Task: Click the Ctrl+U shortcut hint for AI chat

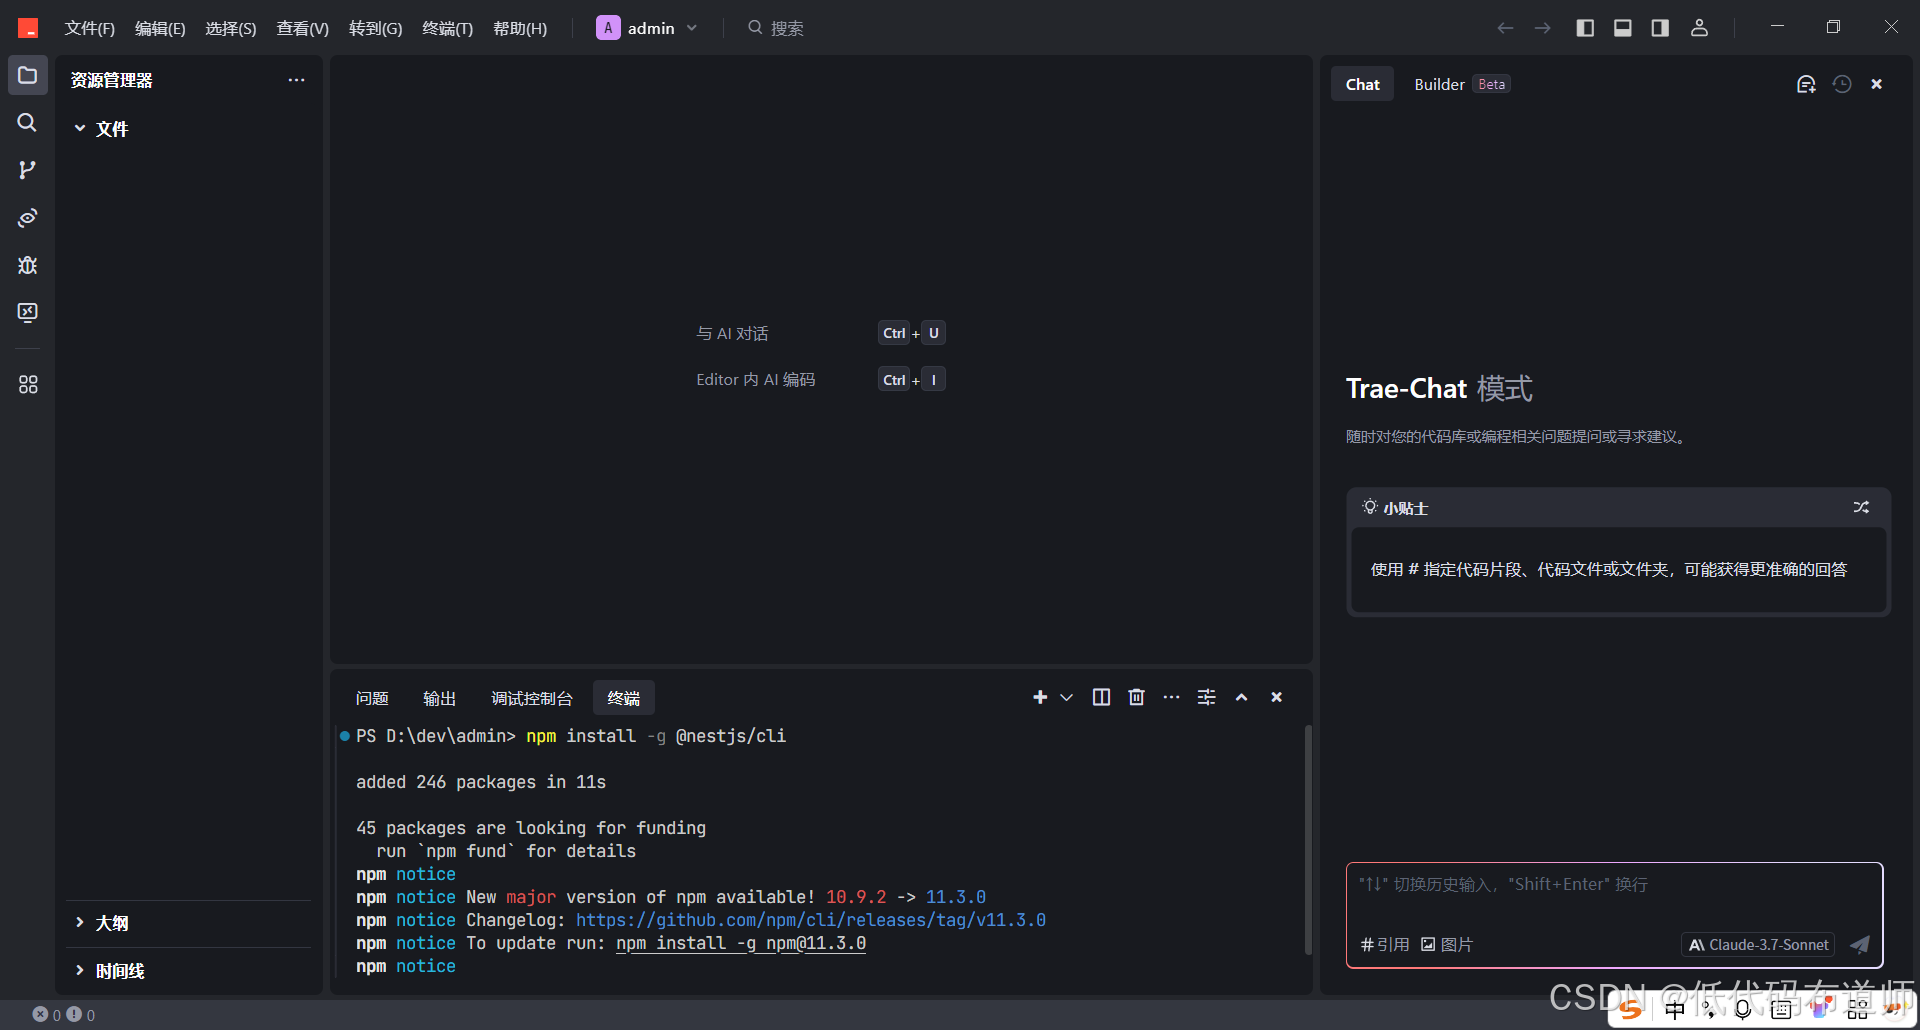Action: (x=911, y=333)
